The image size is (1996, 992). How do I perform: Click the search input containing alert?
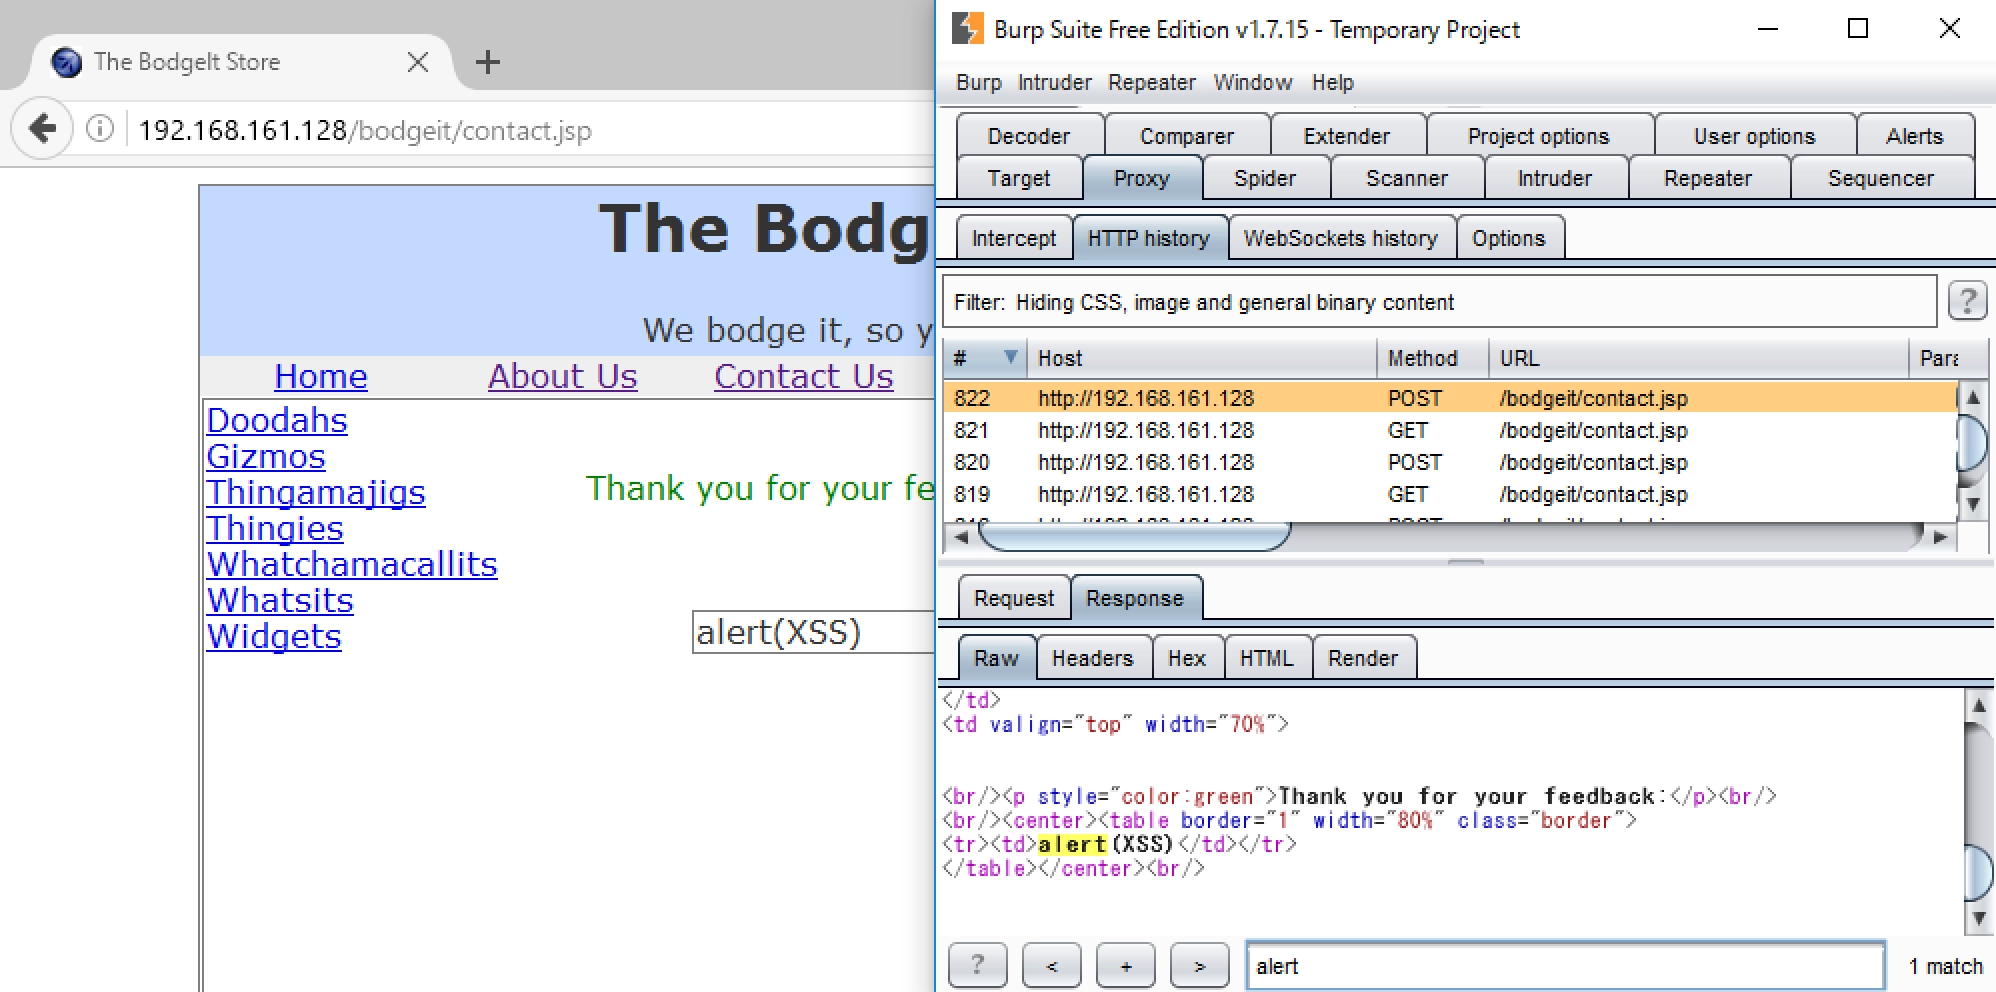[1565, 966]
